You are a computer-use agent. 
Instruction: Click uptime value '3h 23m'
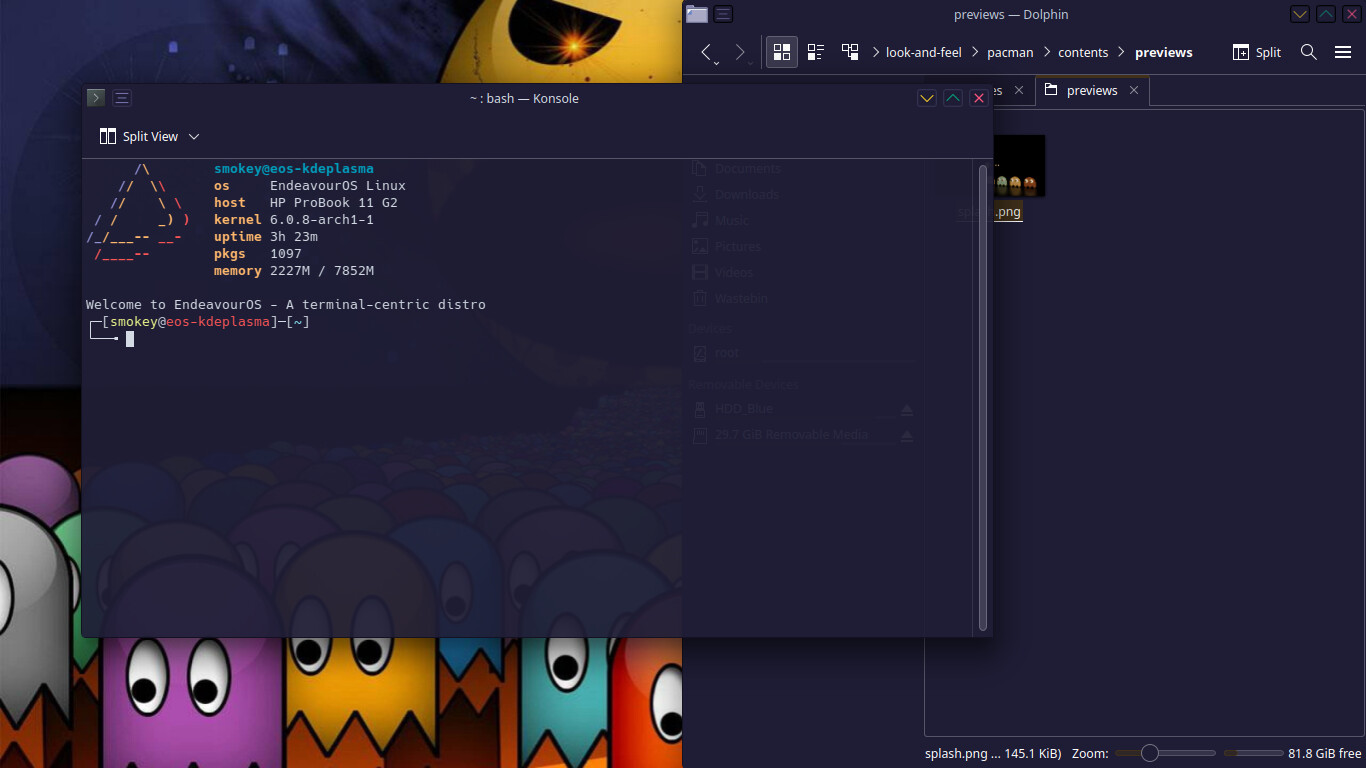coord(294,236)
